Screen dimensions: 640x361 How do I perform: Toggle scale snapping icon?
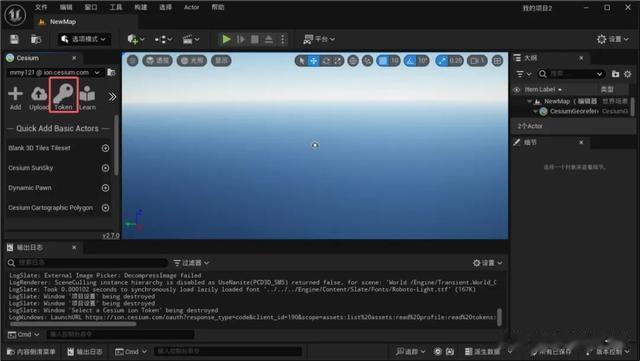(442, 61)
